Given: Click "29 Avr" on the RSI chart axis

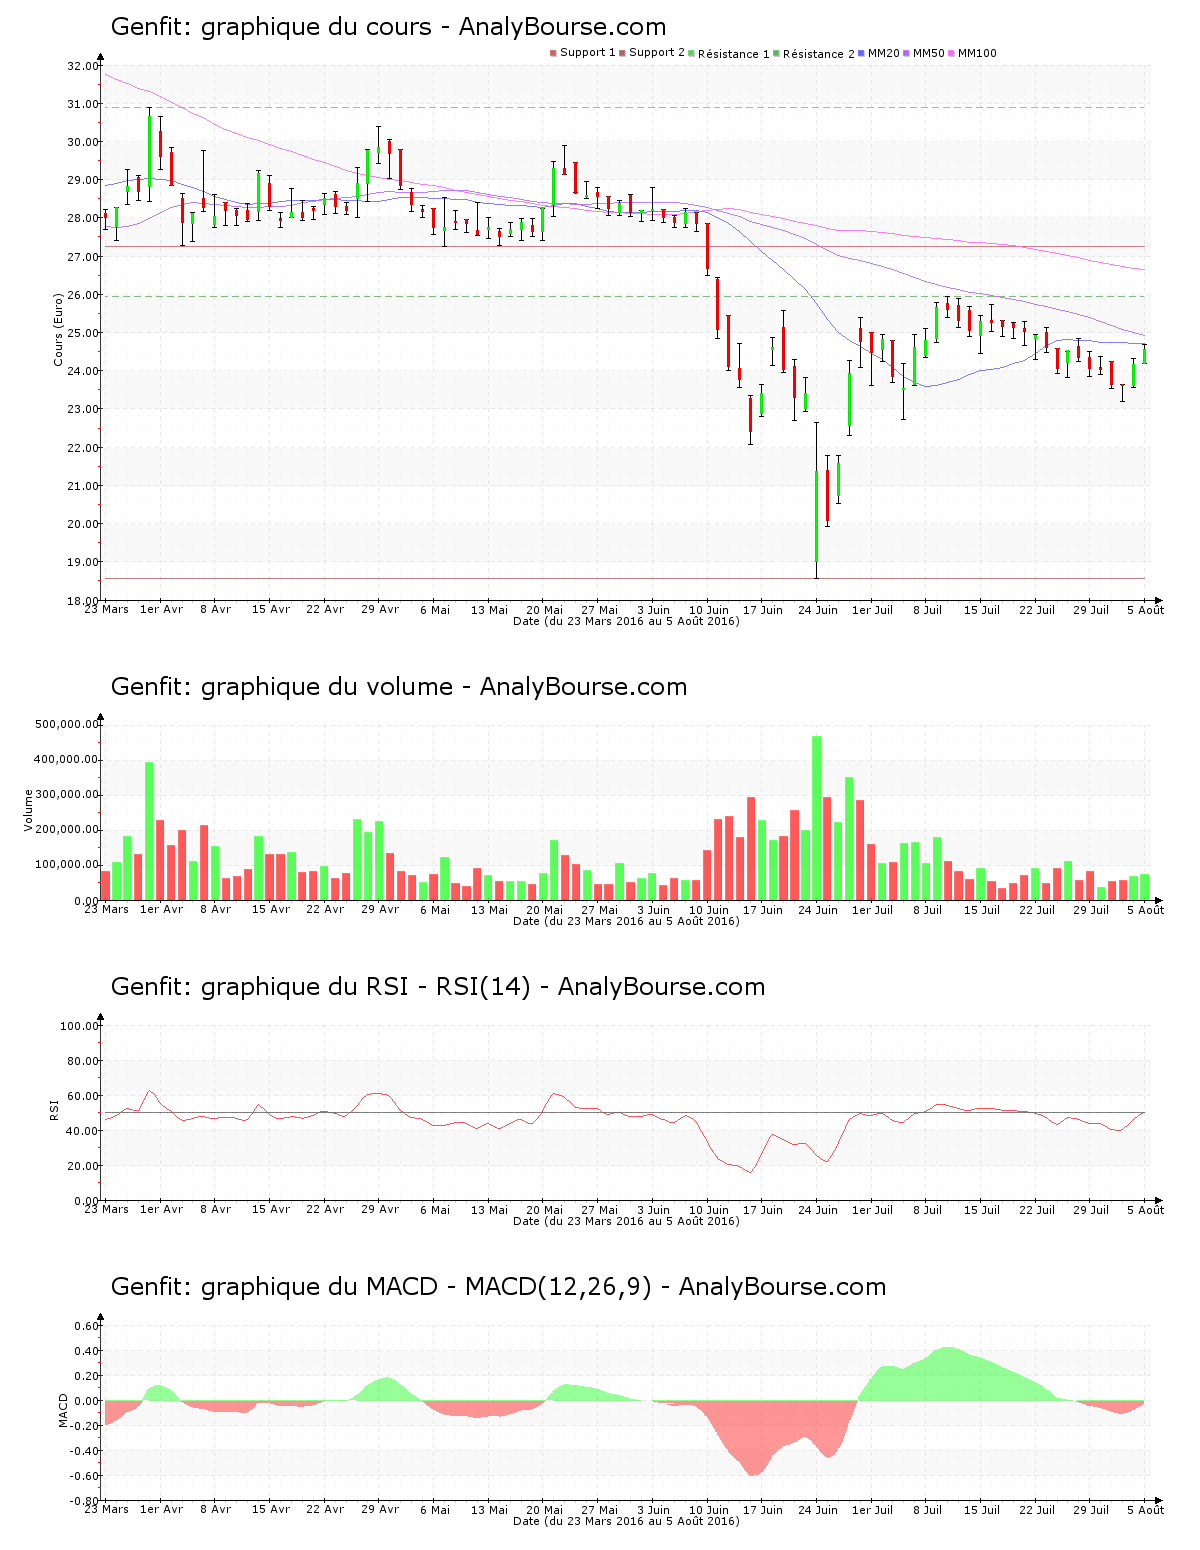Looking at the screenshot, I should (x=380, y=1210).
